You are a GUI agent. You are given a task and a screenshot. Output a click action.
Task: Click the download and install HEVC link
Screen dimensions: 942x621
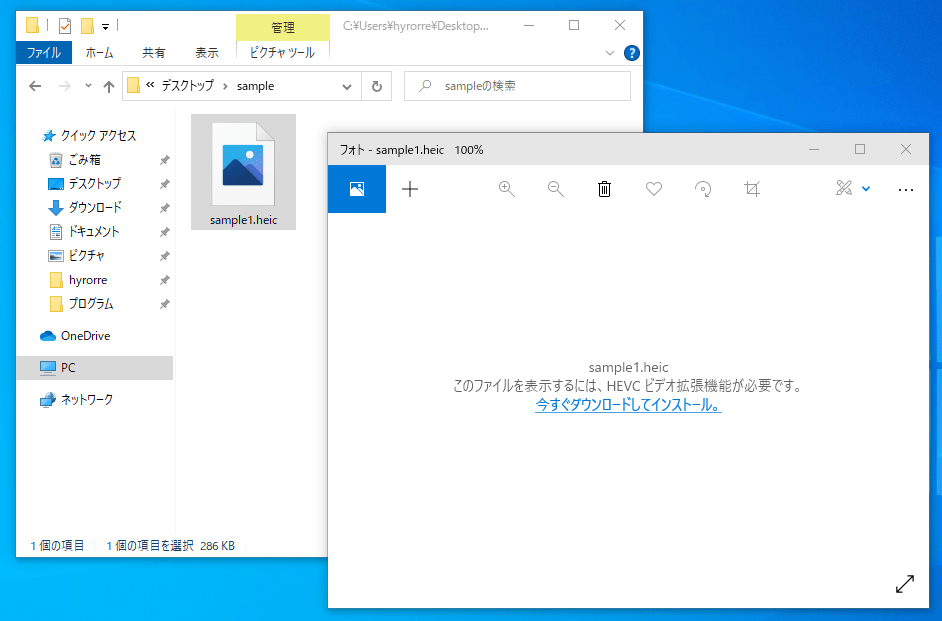click(628, 405)
